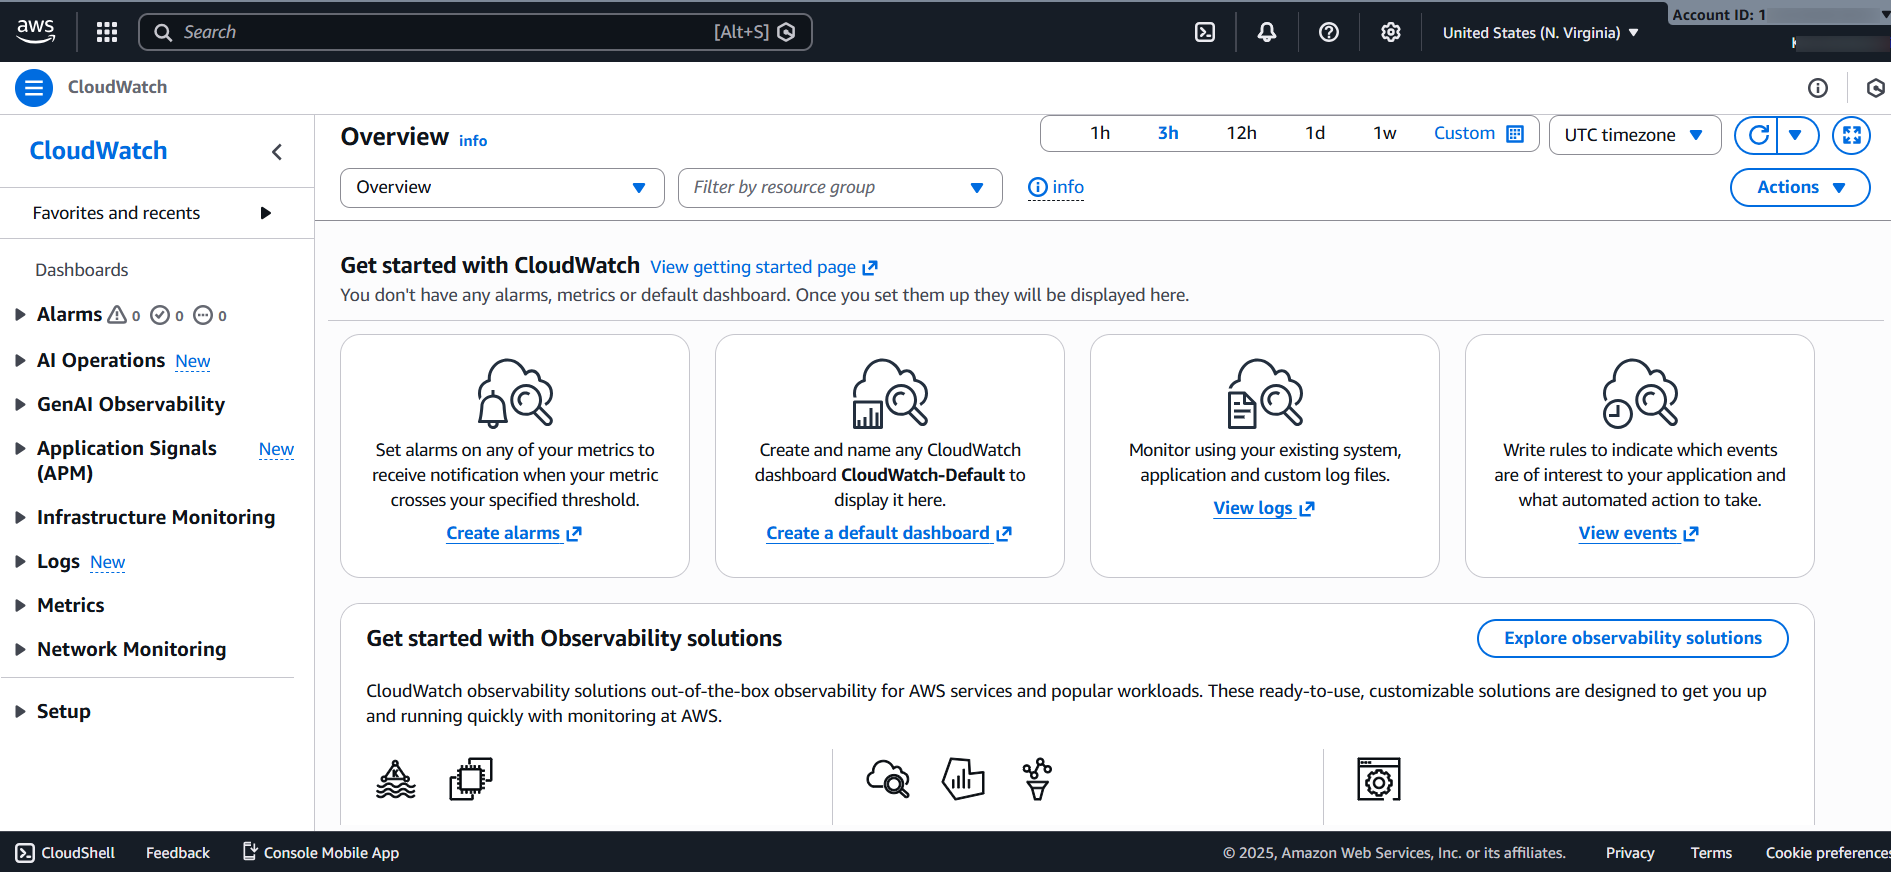Open the refresh interval dropdown arrow
The image size is (1891, 872).
[1796, 134]
